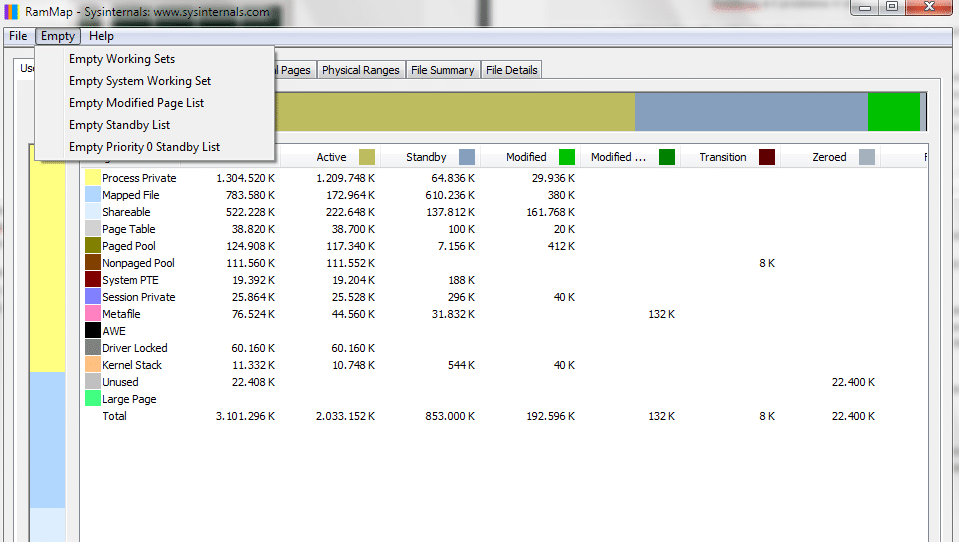Open the File menu
The image size is (959, 542).
point(18,36)
